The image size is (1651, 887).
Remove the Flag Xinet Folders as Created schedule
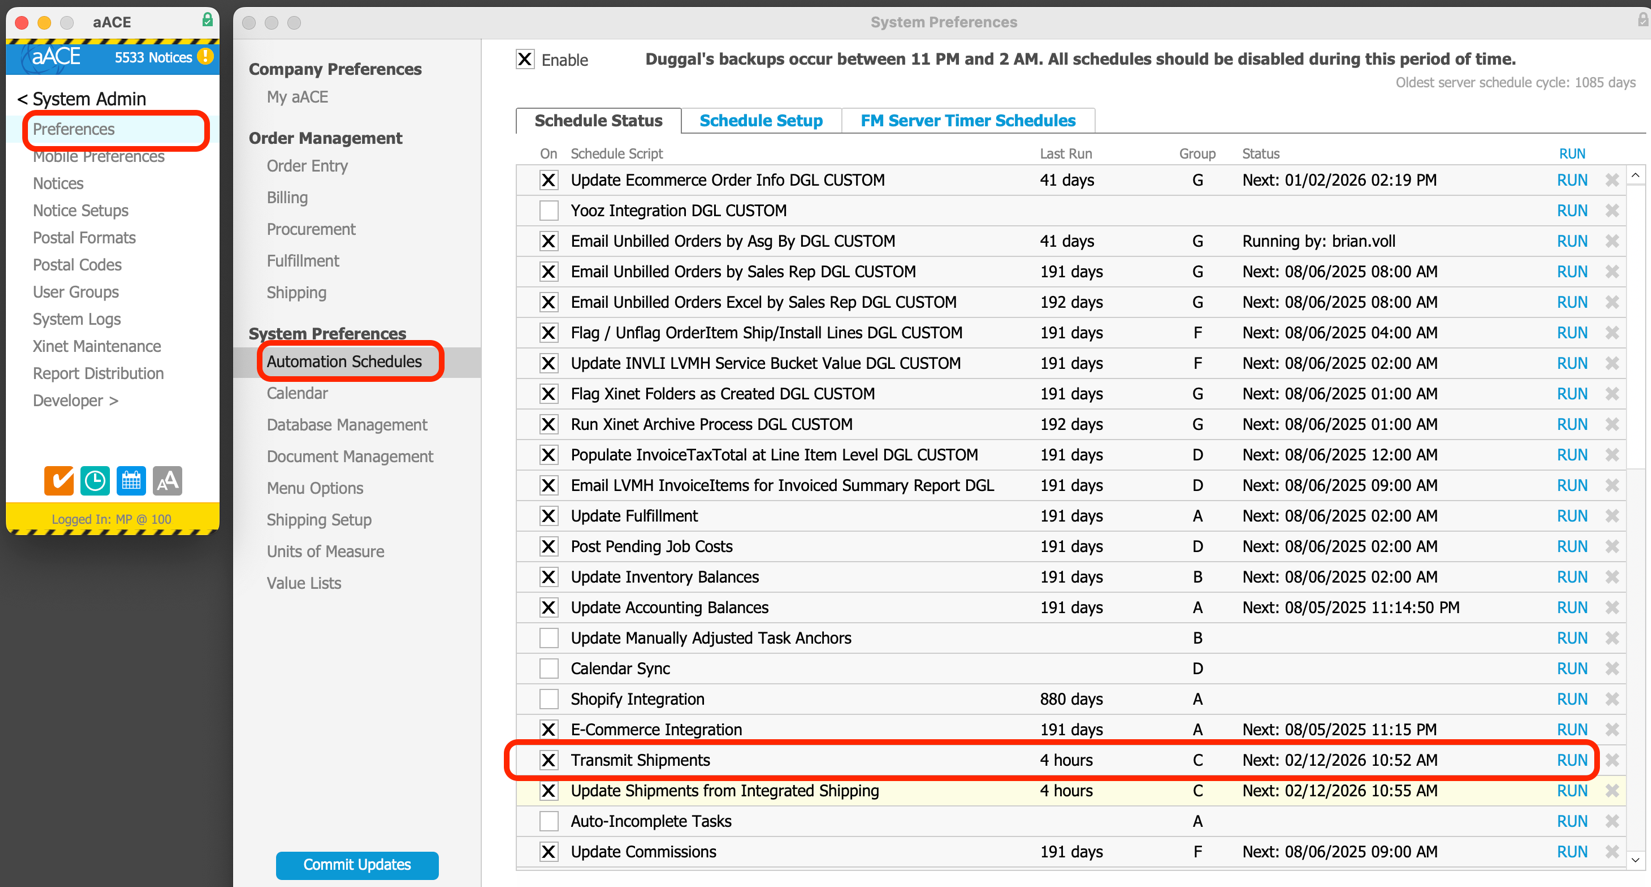pos(1612,394)
